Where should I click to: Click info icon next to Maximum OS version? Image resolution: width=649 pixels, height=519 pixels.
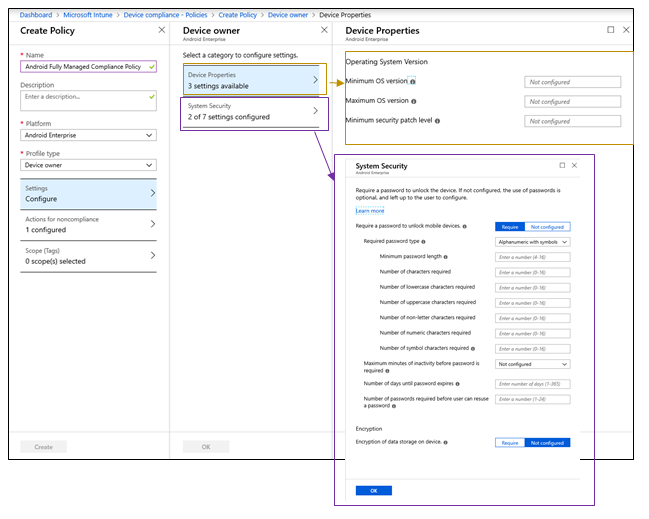(x=413, y=101)
